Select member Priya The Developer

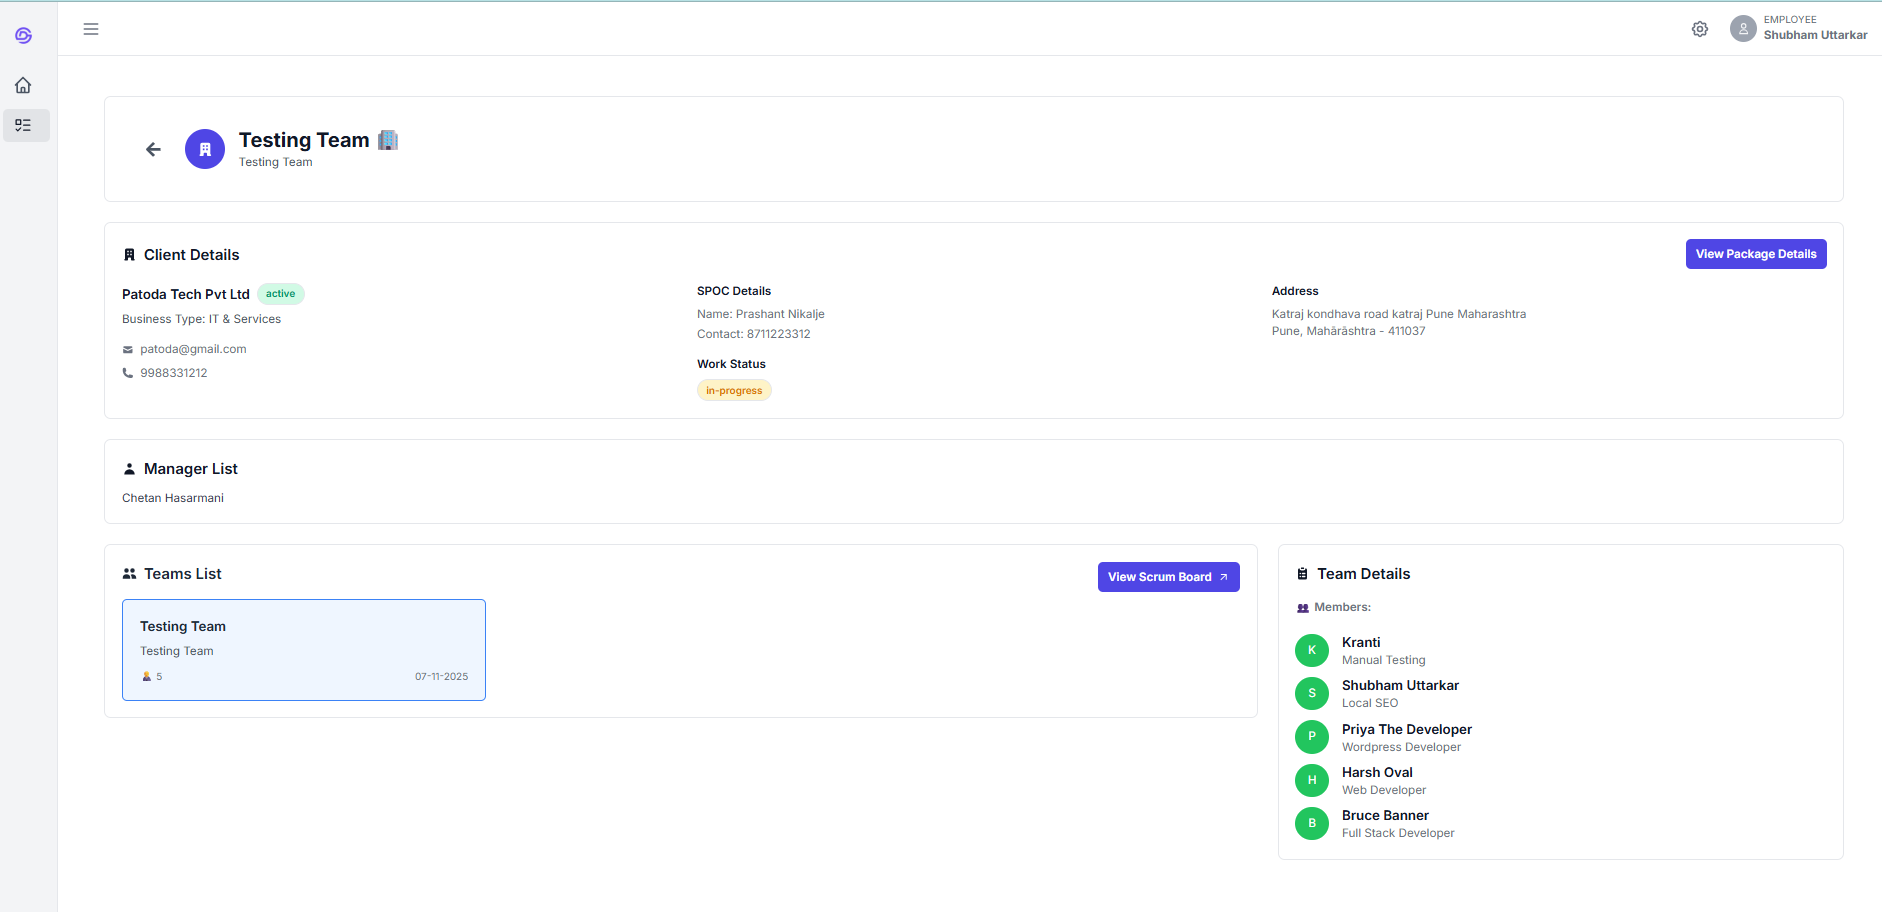[1406, 730]
